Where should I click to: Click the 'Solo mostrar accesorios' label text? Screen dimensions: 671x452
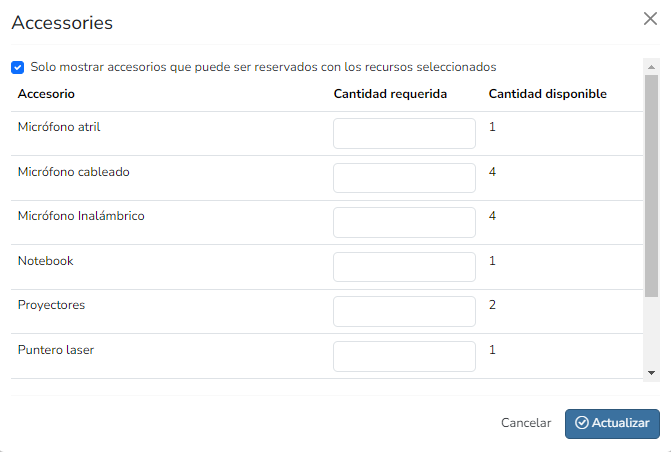(263, 67)
